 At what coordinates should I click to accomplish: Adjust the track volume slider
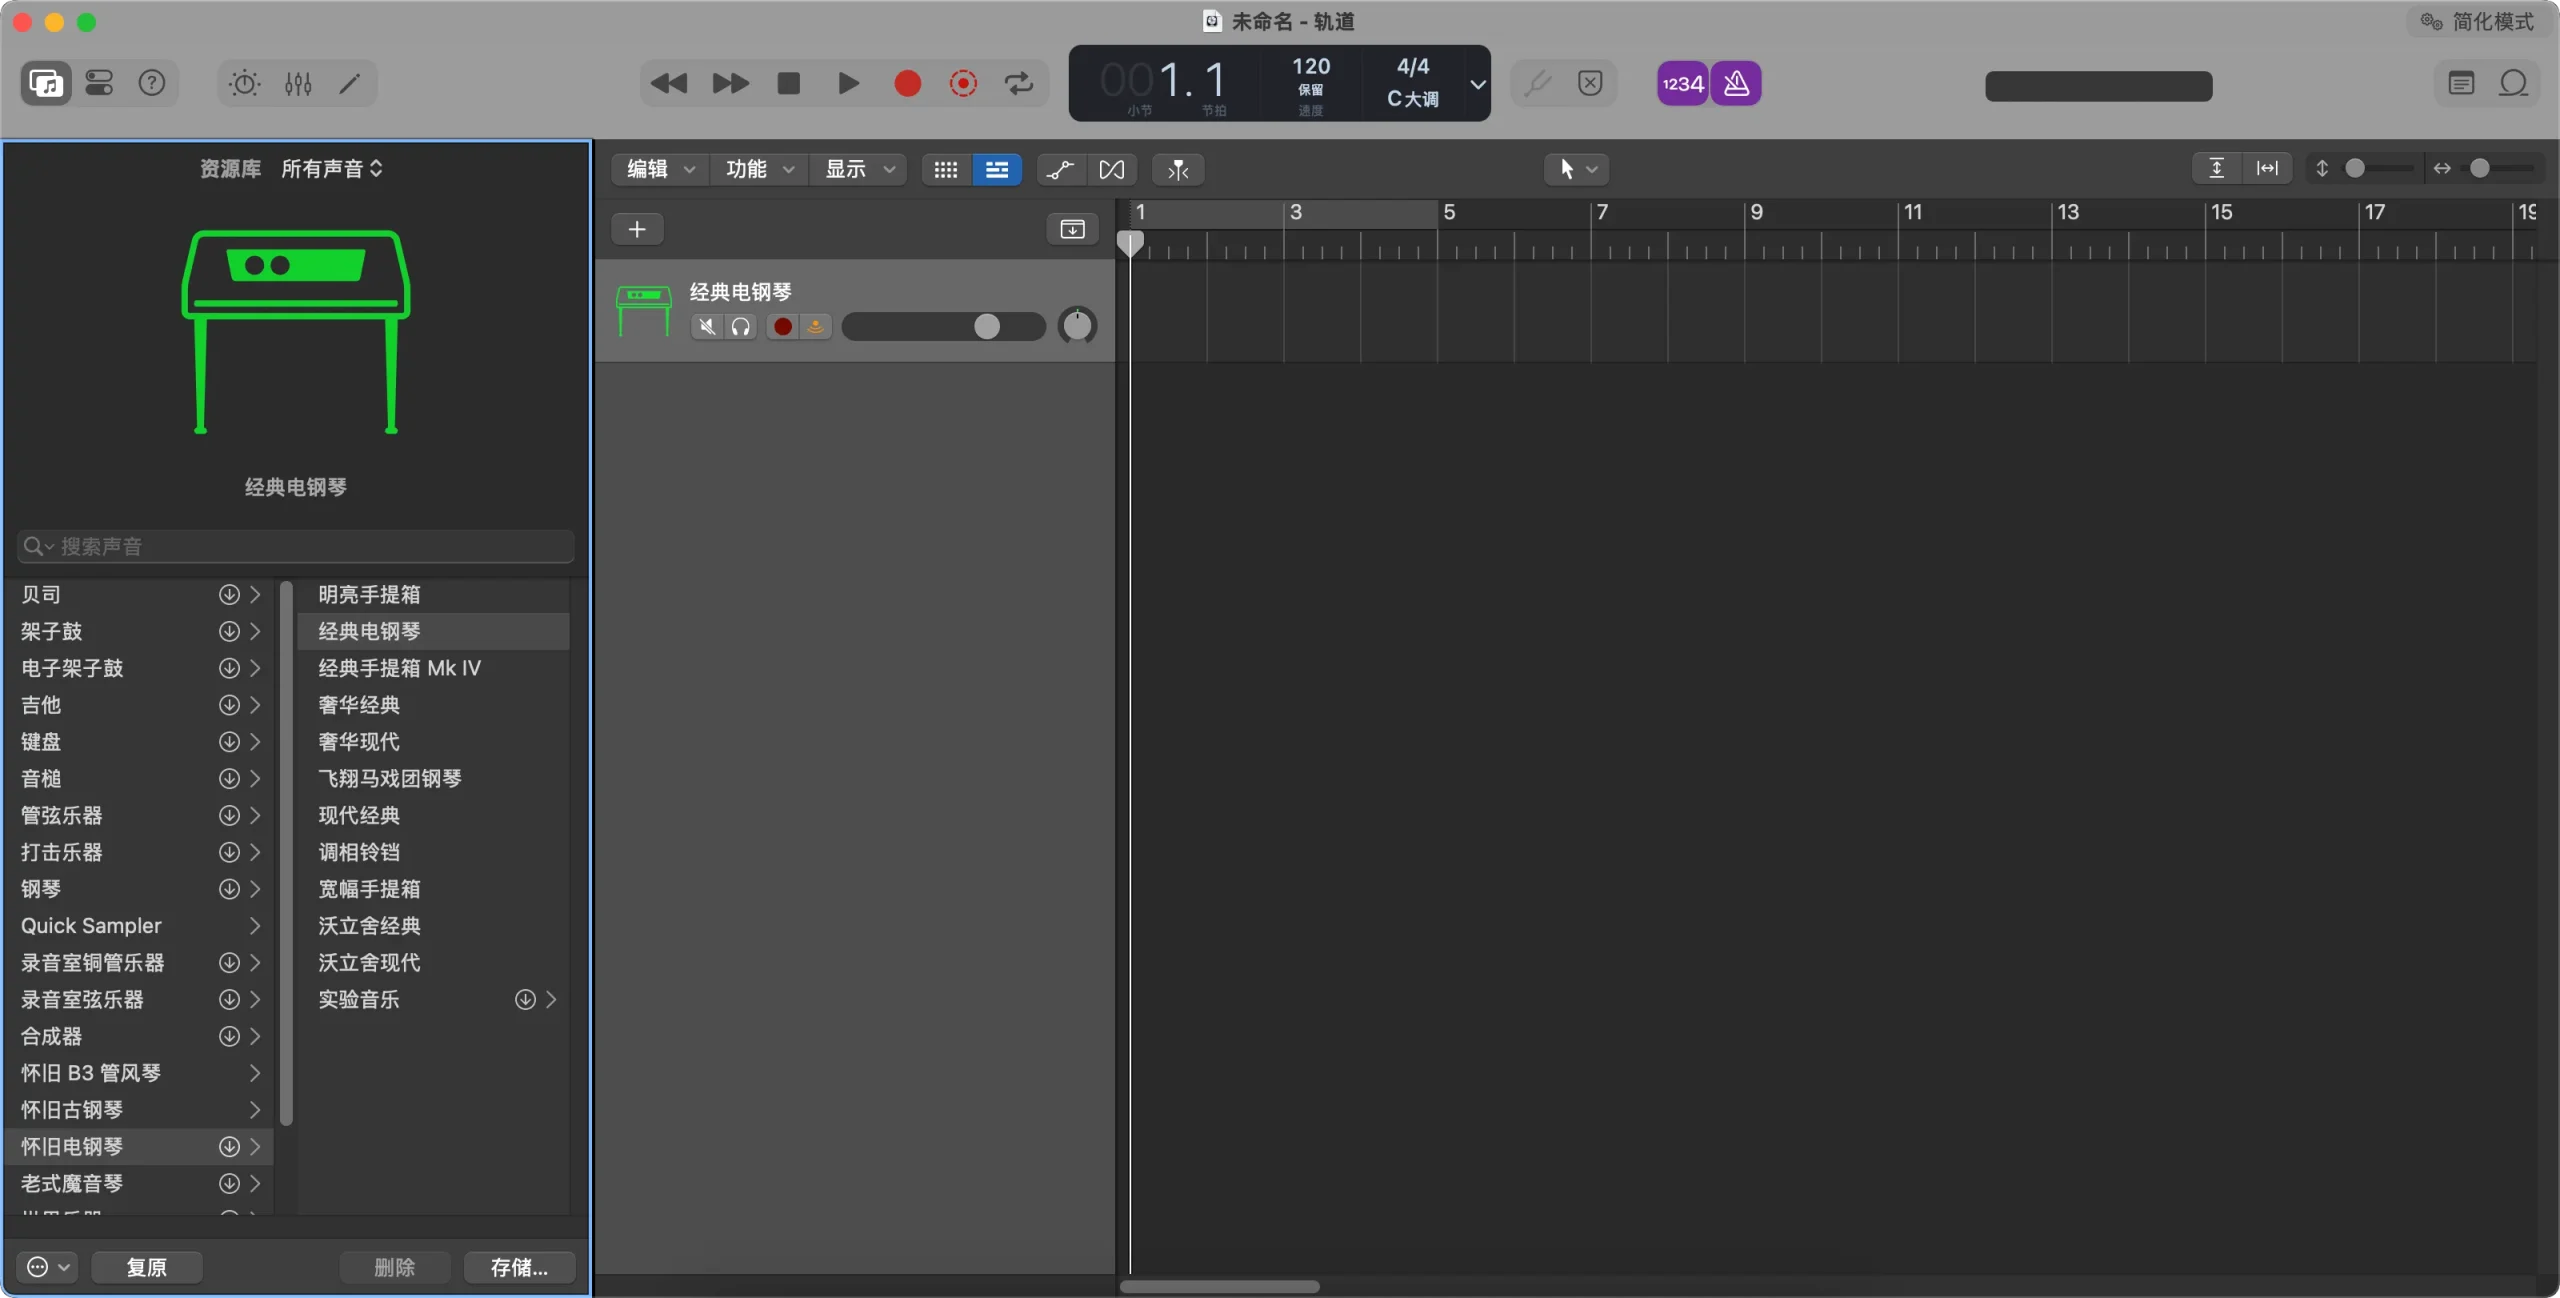[x=986, y=327]
